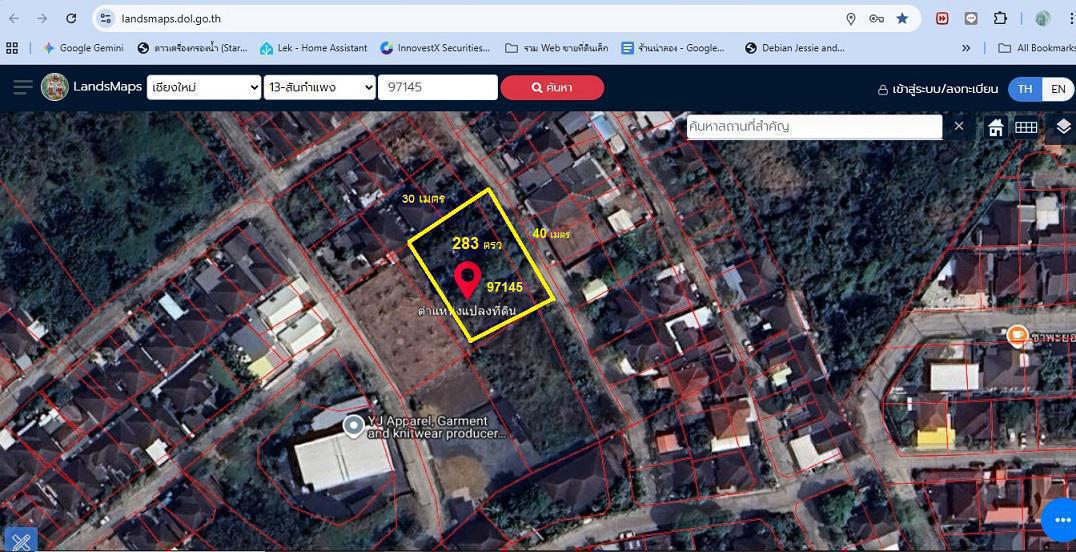Clear the place search with X

[x=958, y=126]
